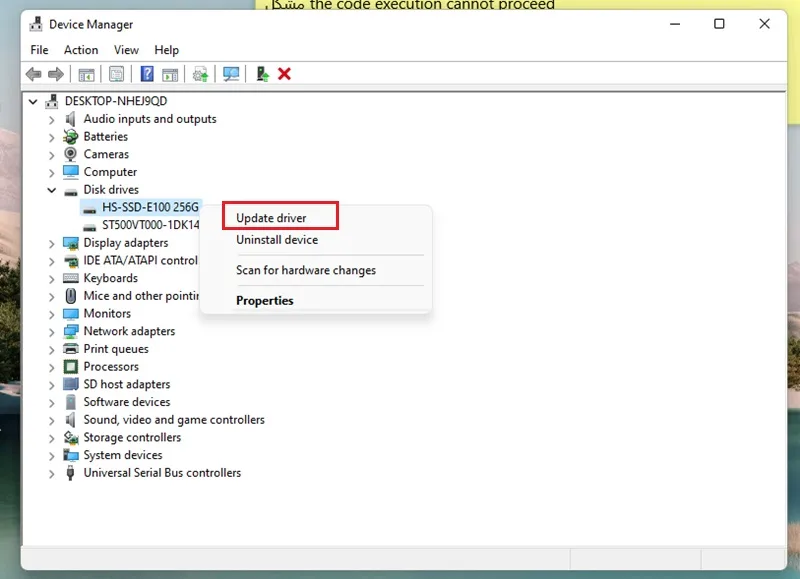The image size is (800, 579).
Task: Choose Update driver in the context menu
Action: pyautogui.click(x=271, y=218)
